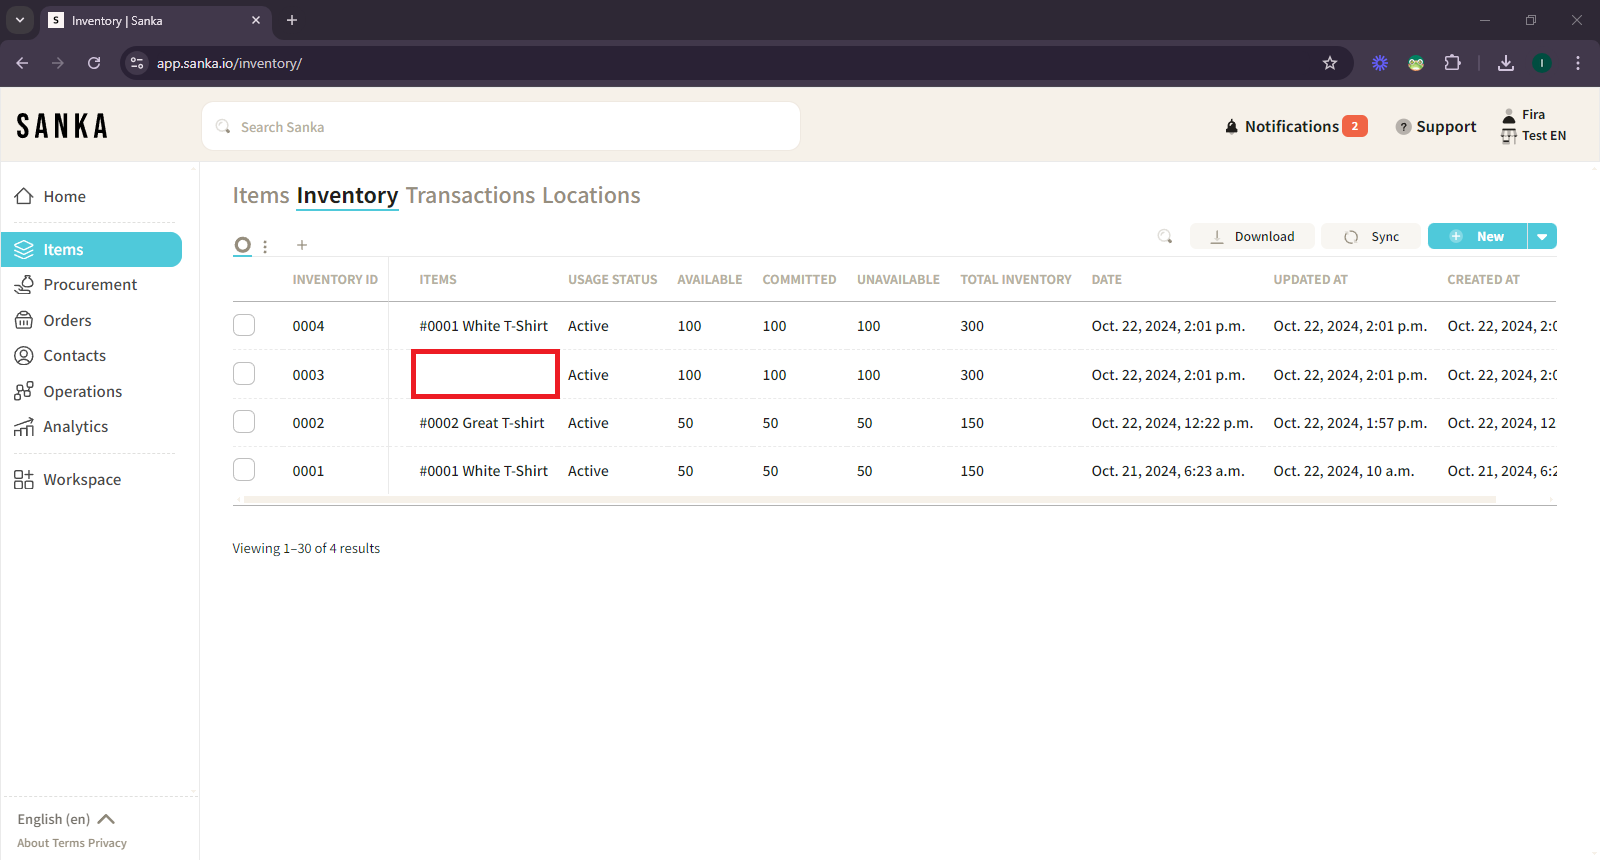
Task: Focus the Search Sanka field
Action: coord(500,127)
